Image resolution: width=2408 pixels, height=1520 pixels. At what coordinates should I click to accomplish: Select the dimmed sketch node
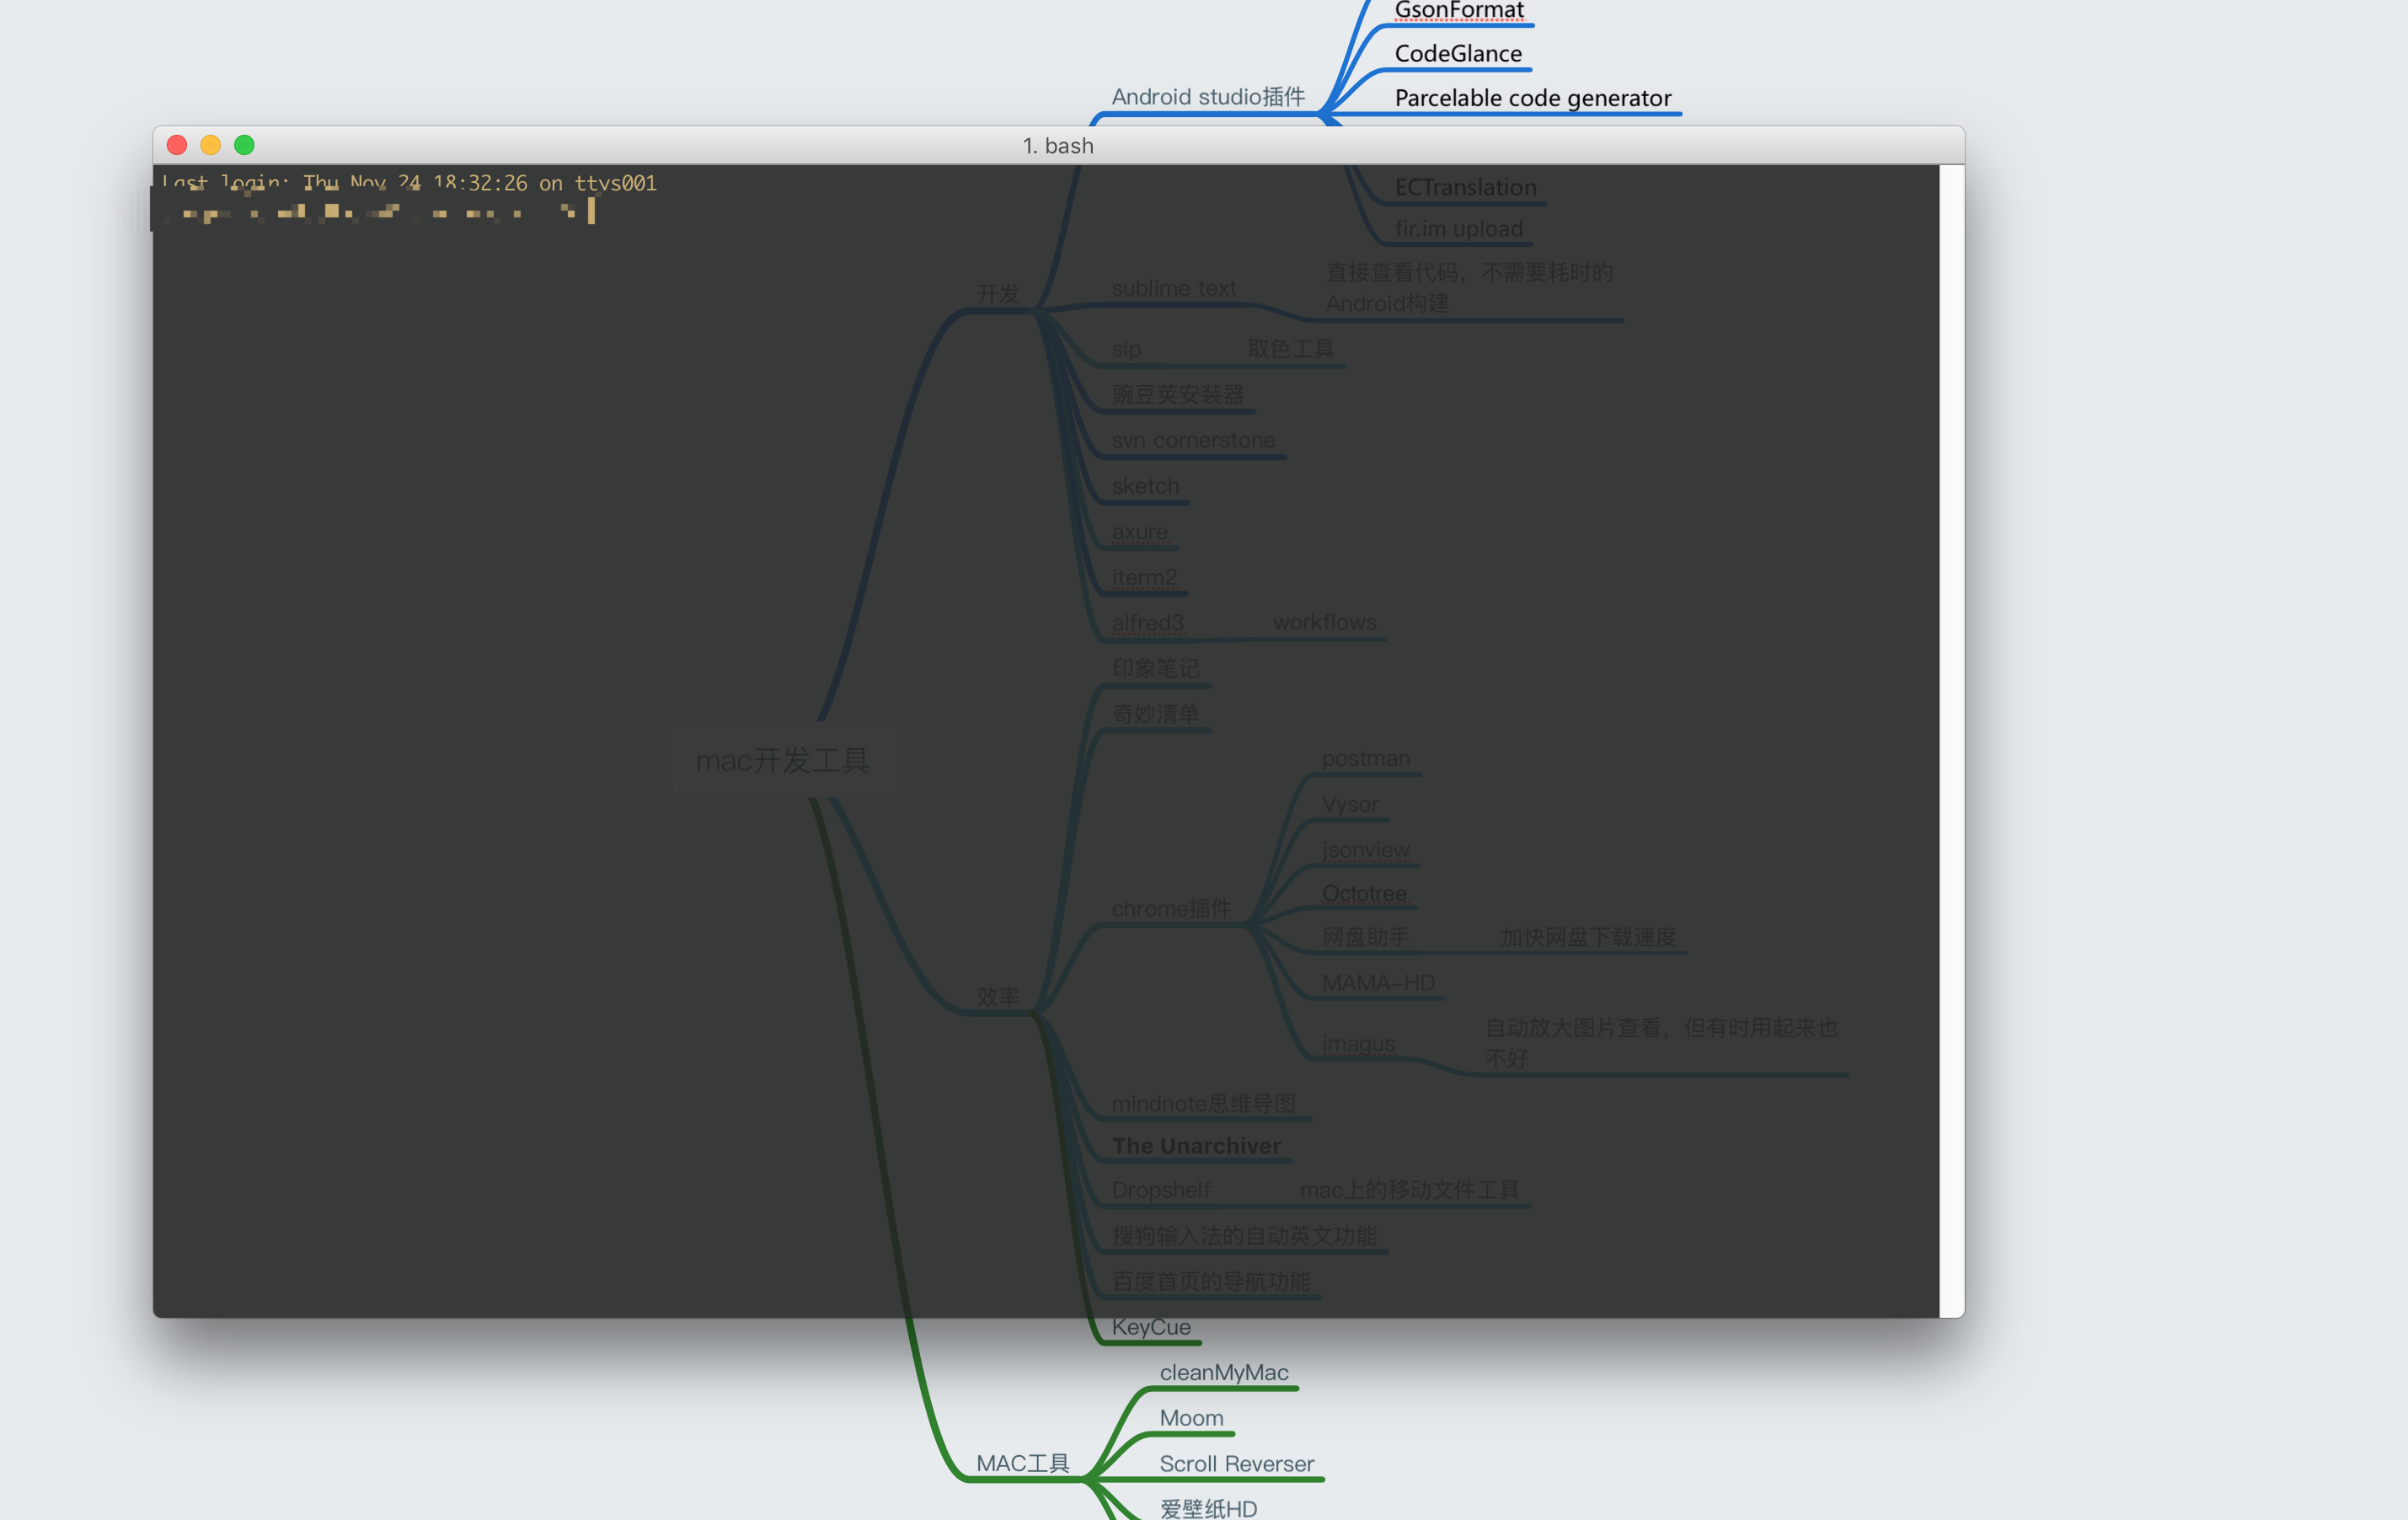[1145, 486]
